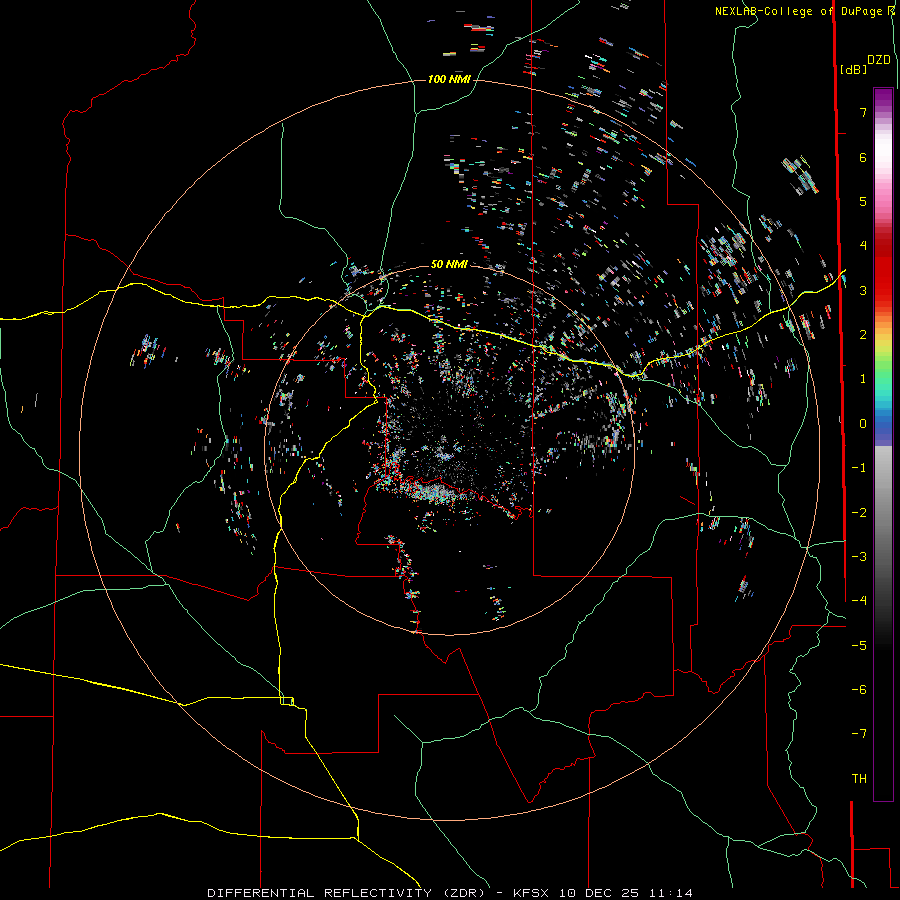
Task: Click the -4 value on the dB scale
Action: coord(859,601)
